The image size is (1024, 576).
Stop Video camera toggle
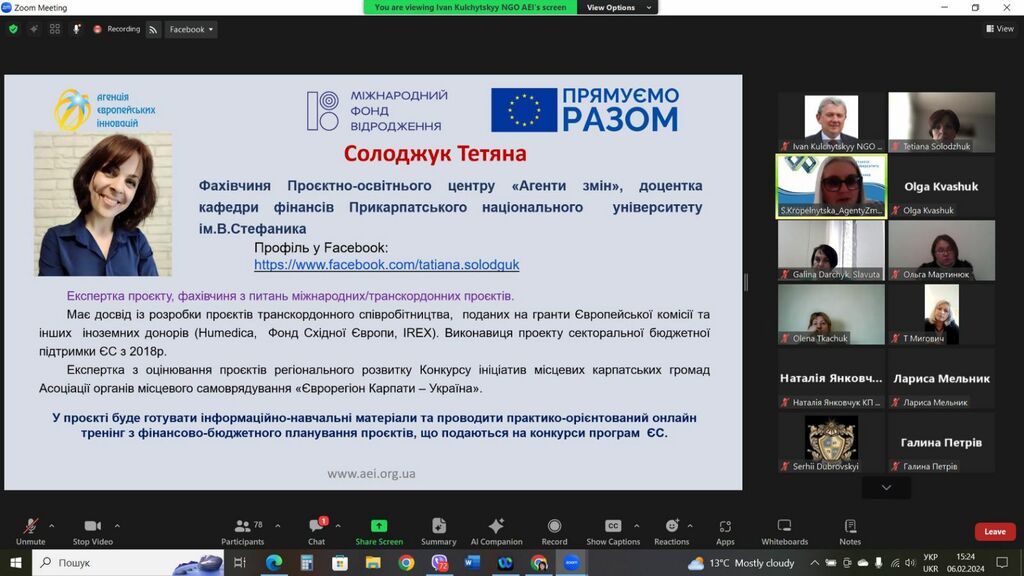pyautogui.click(x=93, y=532)
